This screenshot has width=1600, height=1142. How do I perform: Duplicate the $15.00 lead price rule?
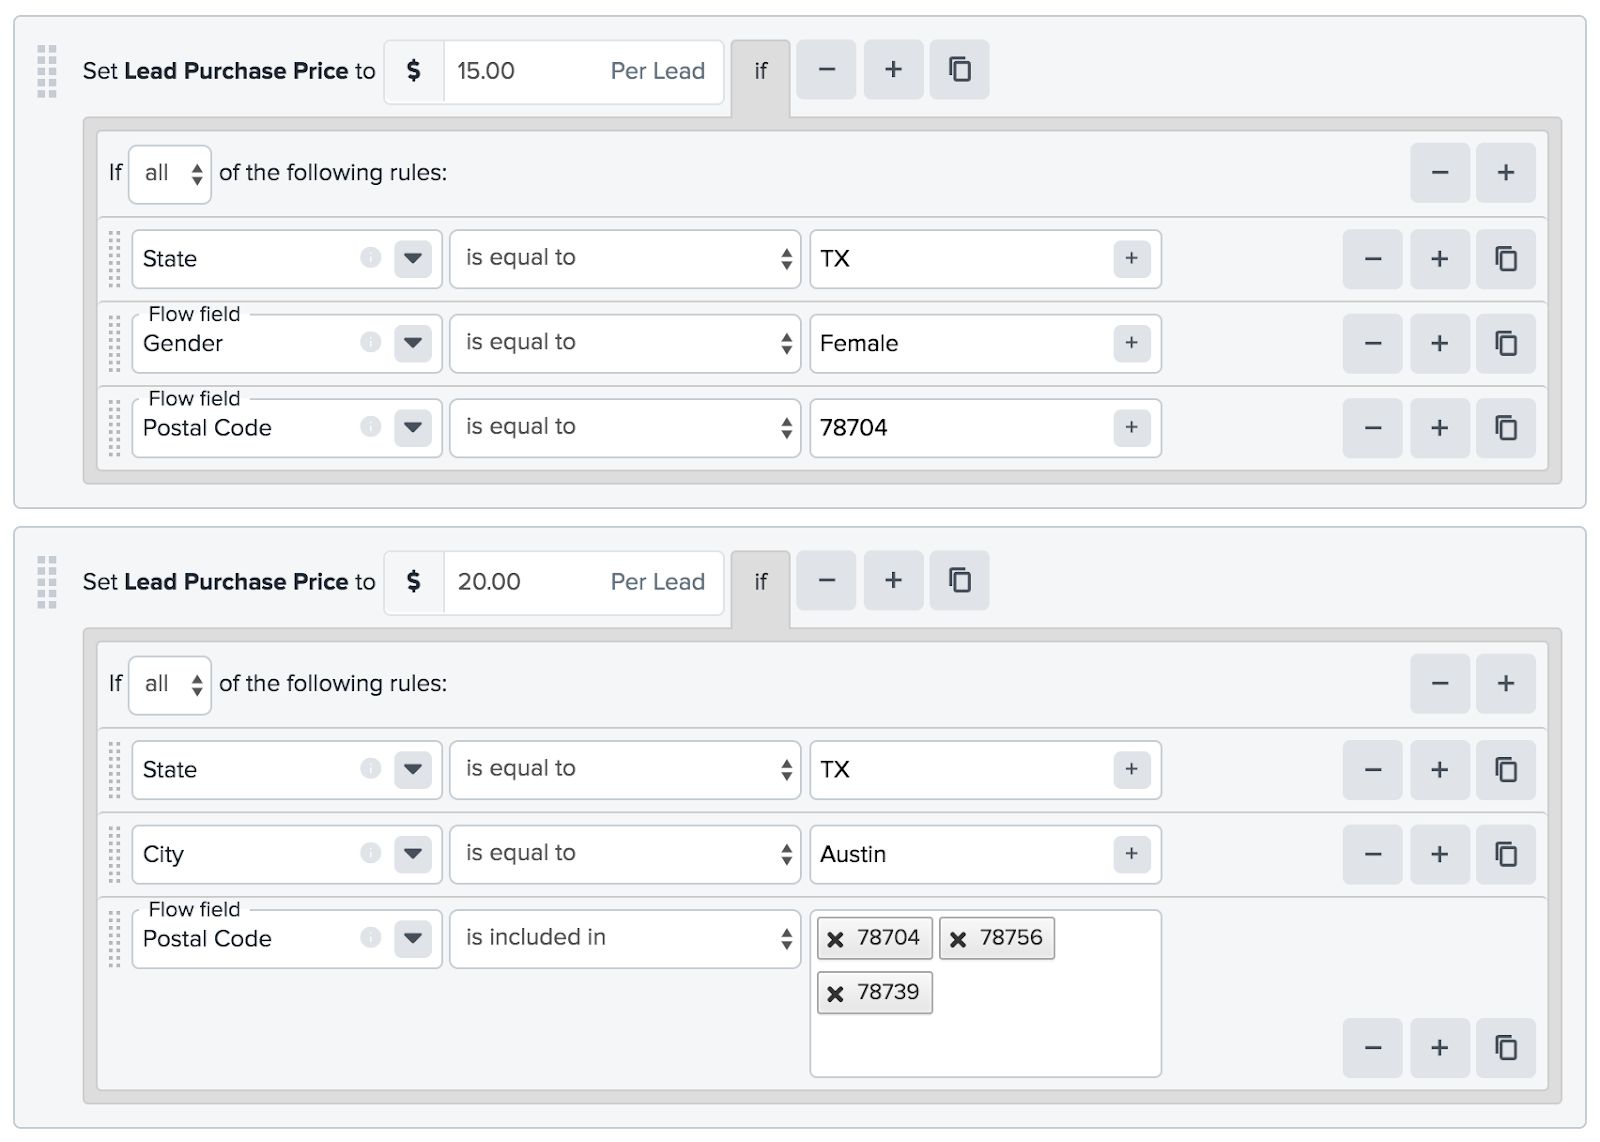959,70
